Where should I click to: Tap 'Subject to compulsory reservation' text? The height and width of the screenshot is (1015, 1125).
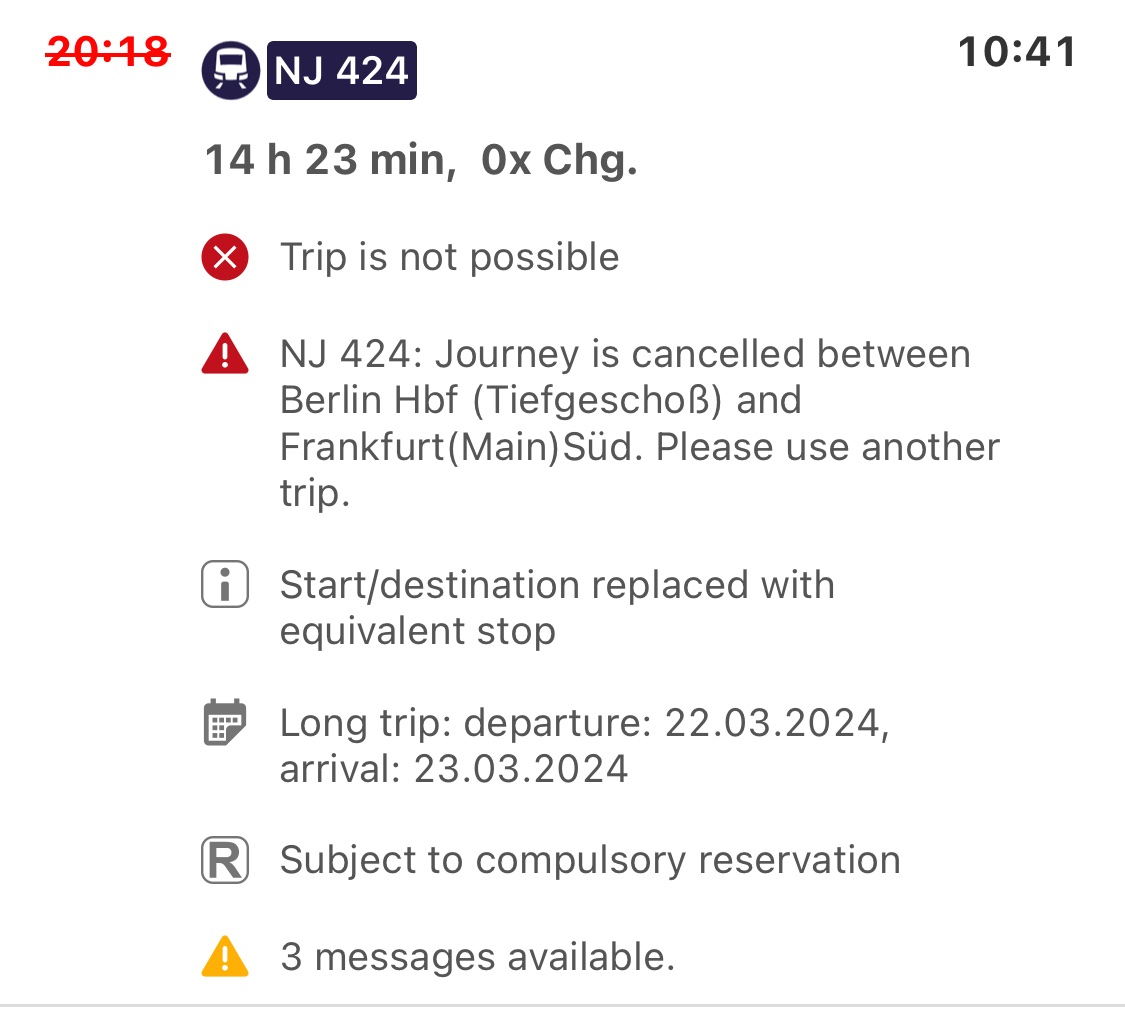point(590,861)
